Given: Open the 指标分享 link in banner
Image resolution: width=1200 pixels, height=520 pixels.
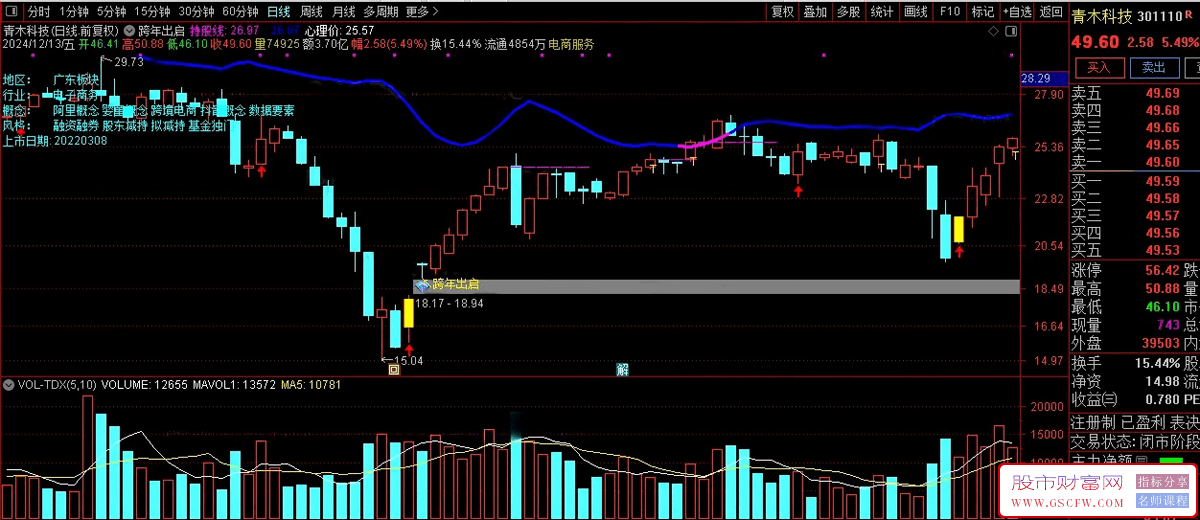Looking at the screenshot, I should tap(1164, 481).
